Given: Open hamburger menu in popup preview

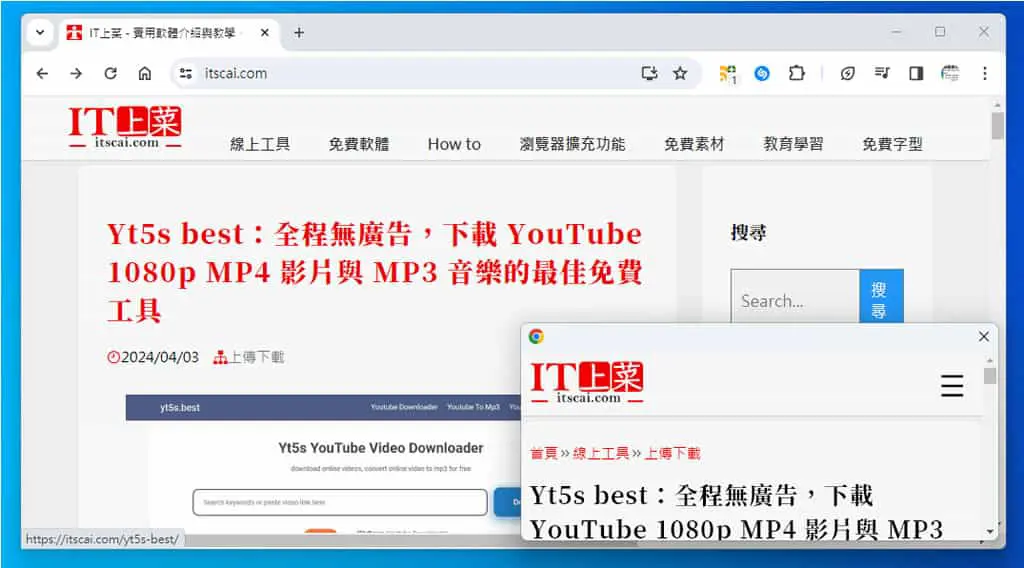Looking at the screenshot, I should pyautogui.click(x=952, y=386).
